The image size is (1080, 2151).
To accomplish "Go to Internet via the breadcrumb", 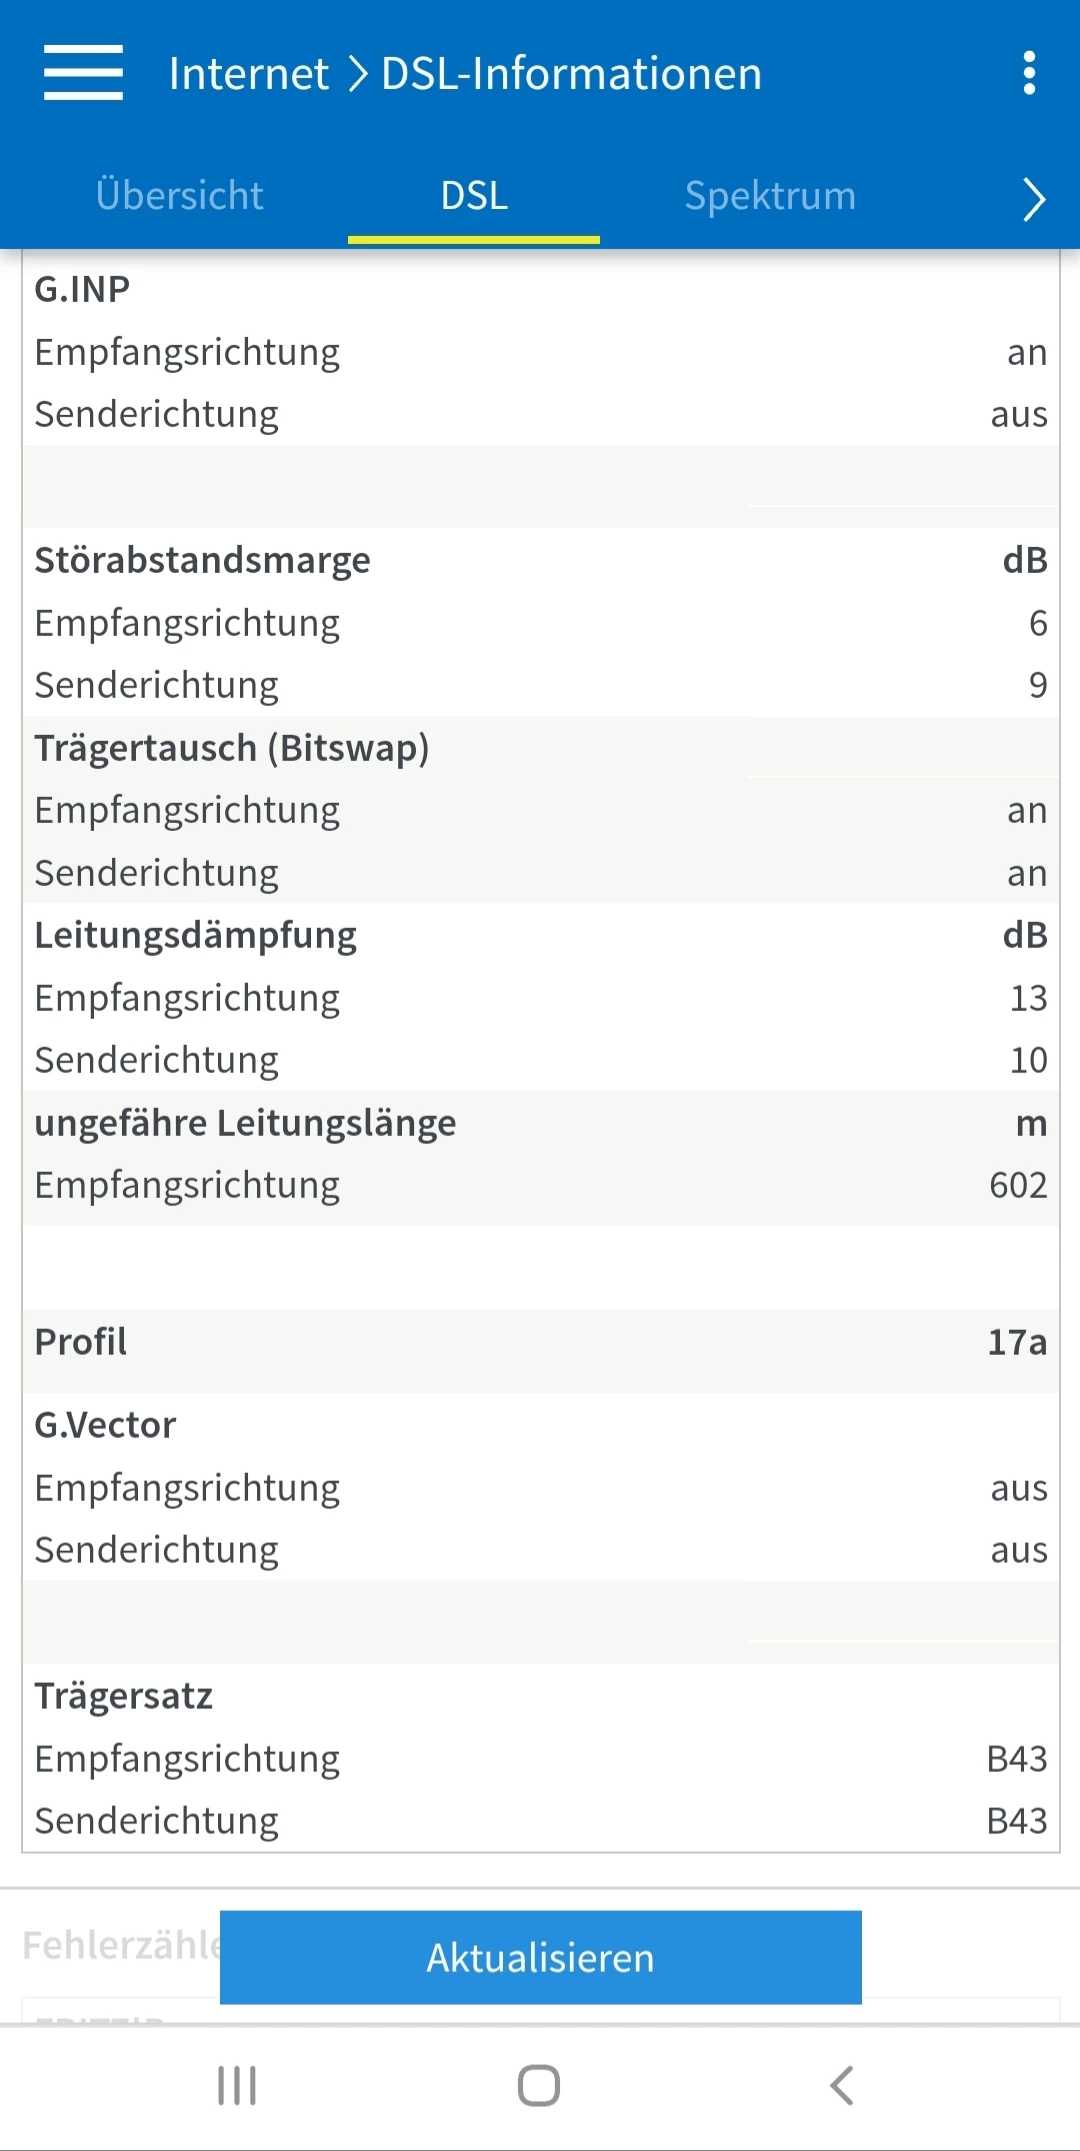I will click(248, 74).
